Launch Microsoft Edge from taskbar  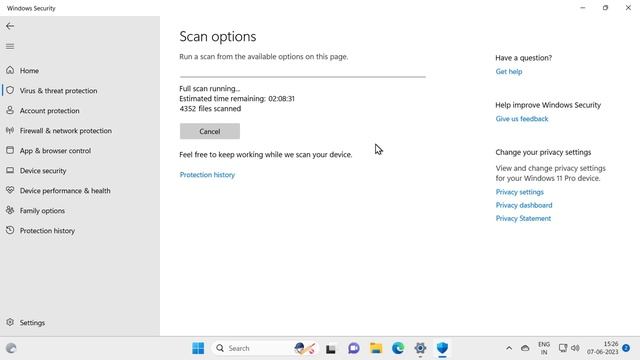pyautogui.click(x=398, y=348)
